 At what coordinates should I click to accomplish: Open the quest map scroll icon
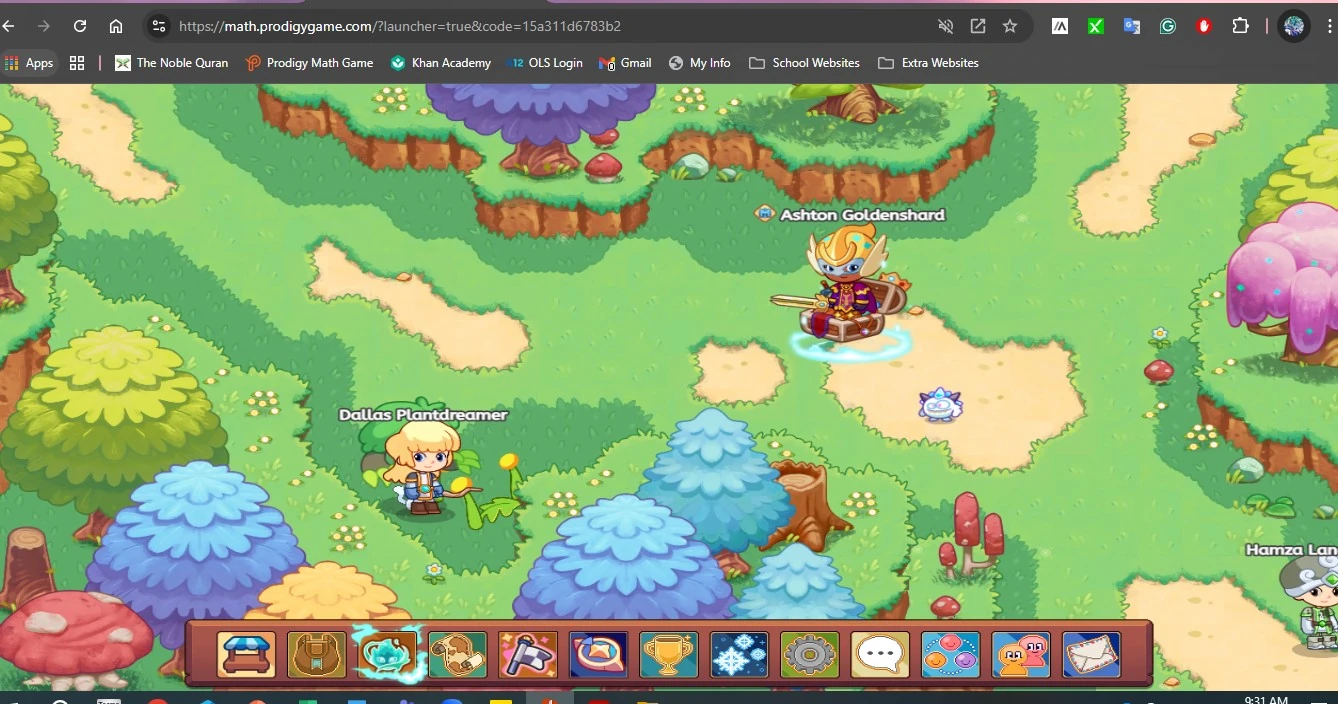pyautogui.click(x=457, y=655)
